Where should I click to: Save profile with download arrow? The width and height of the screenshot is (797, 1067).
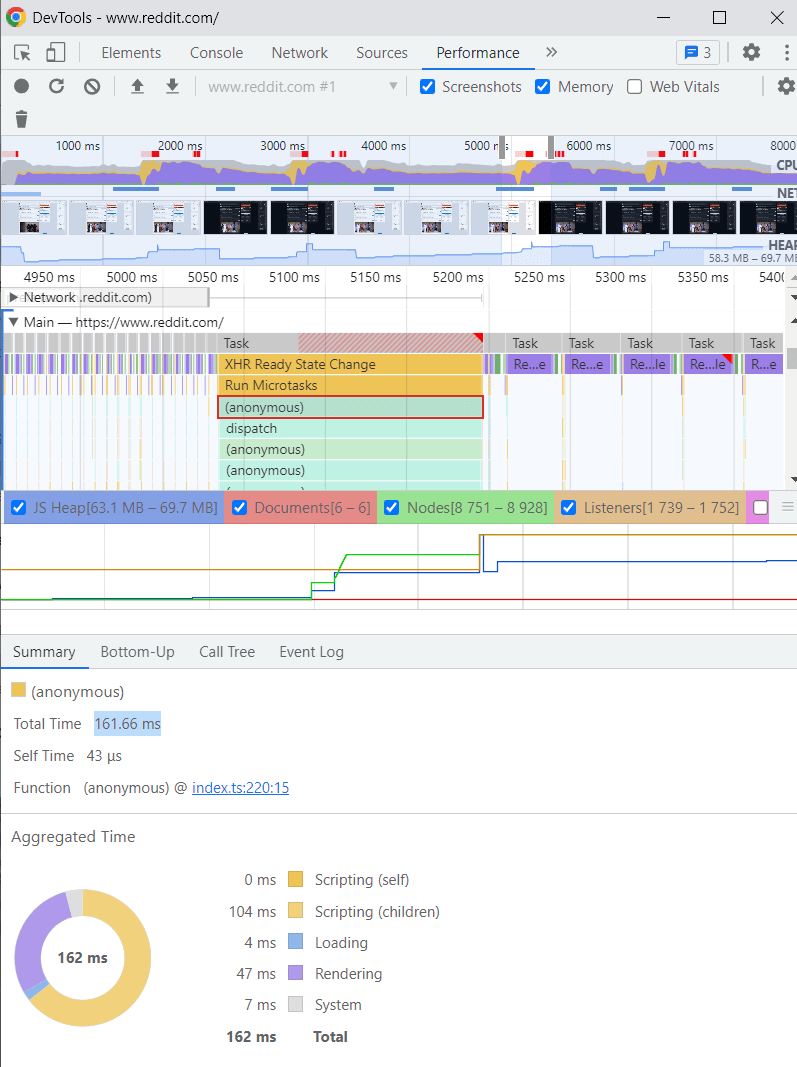click(172, 86)
